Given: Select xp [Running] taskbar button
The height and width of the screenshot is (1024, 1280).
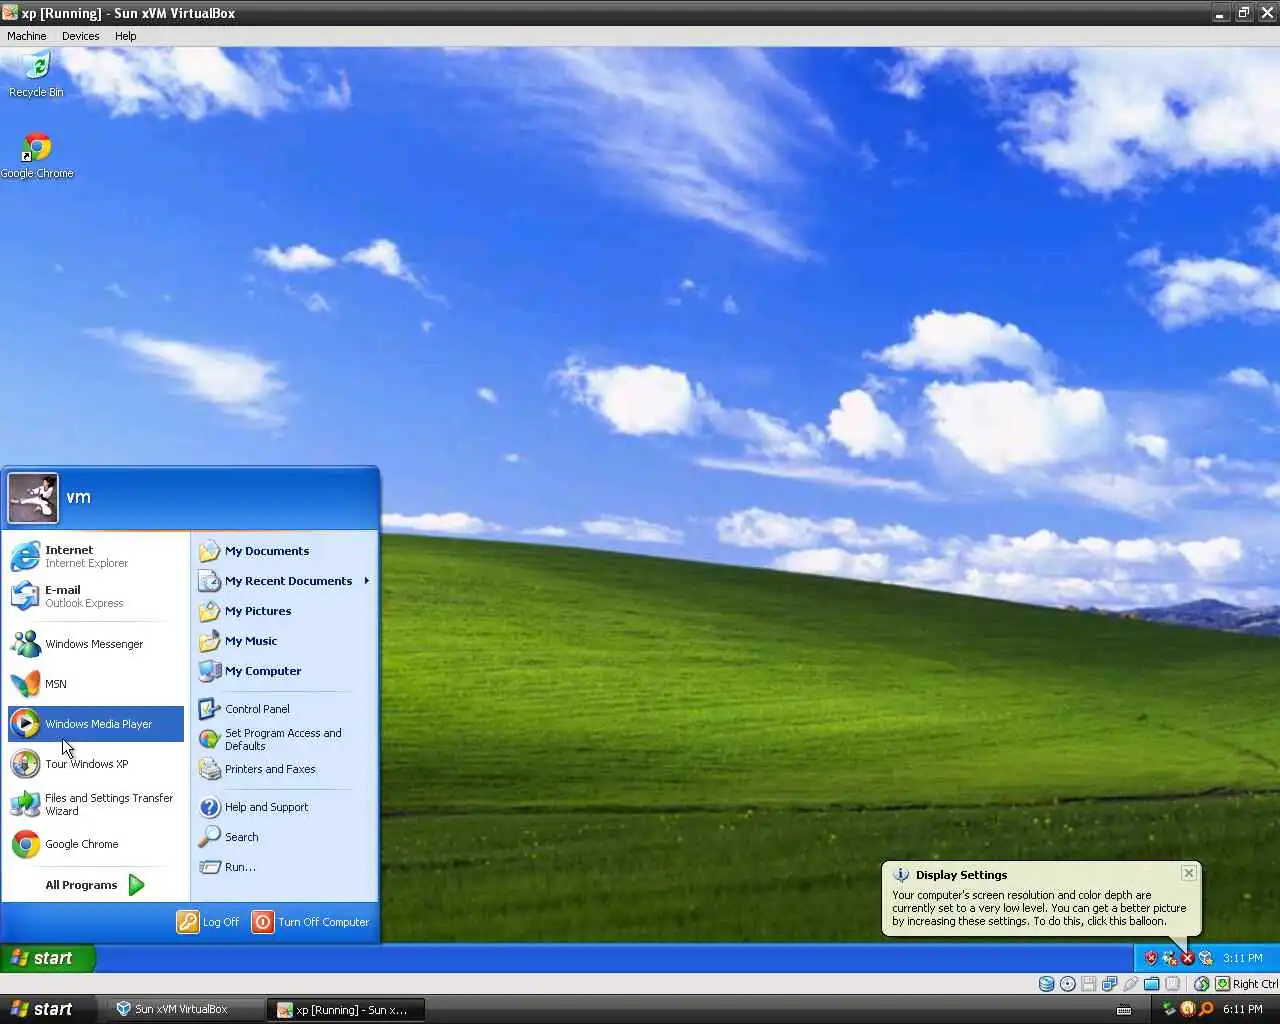Looking at the screenshot, I should point(345,1010).
